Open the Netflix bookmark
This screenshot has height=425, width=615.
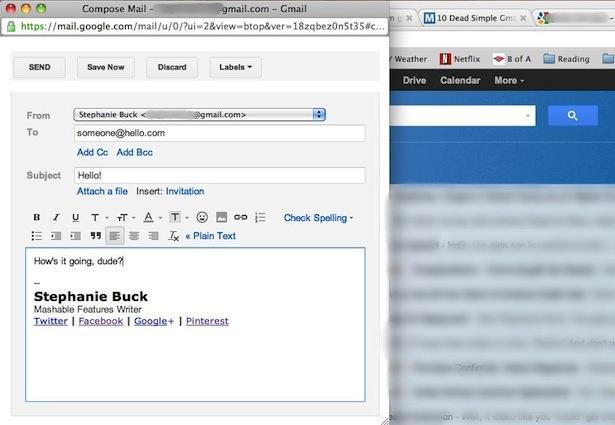pyautogui.click(x=460, y=59)
